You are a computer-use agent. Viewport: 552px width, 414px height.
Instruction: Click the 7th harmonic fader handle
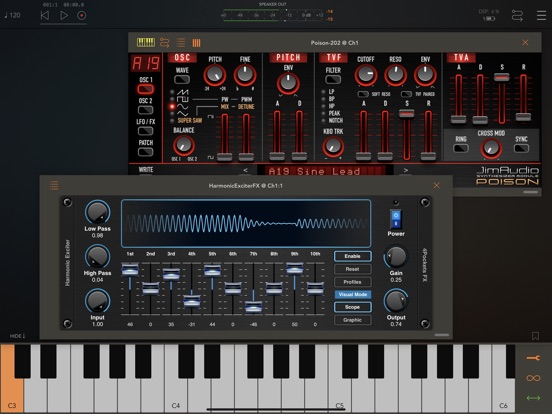pyautogui.click(x=253, y=307)
